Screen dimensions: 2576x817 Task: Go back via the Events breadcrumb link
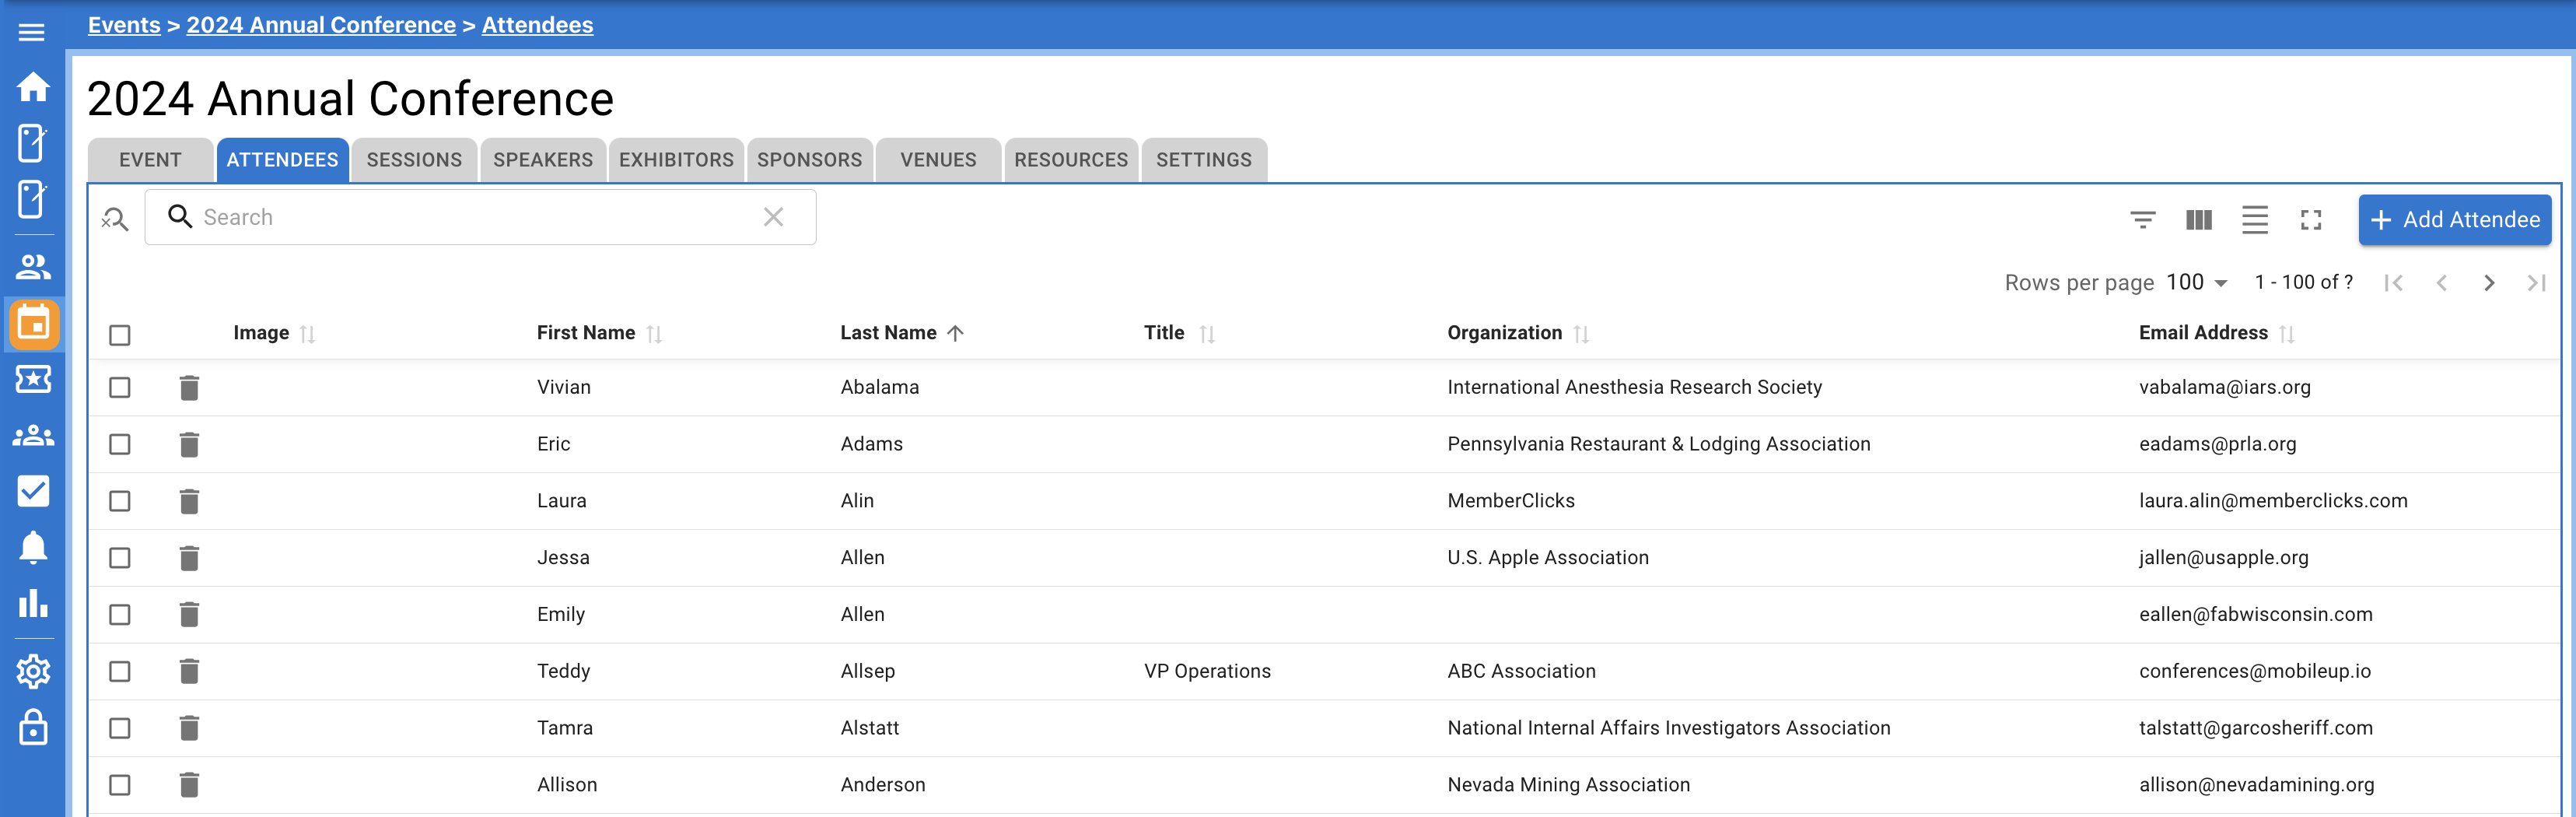[124, 24]
